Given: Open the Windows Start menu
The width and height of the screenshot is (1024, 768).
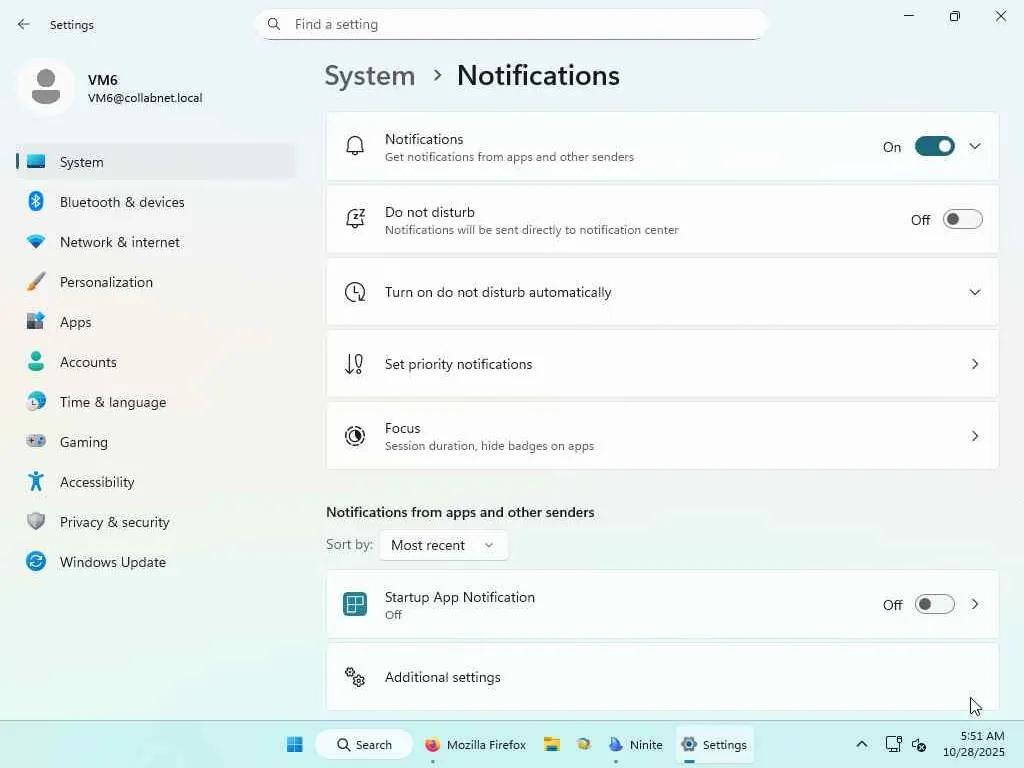Looking at the screenshot, I should (x=295, y=745).
